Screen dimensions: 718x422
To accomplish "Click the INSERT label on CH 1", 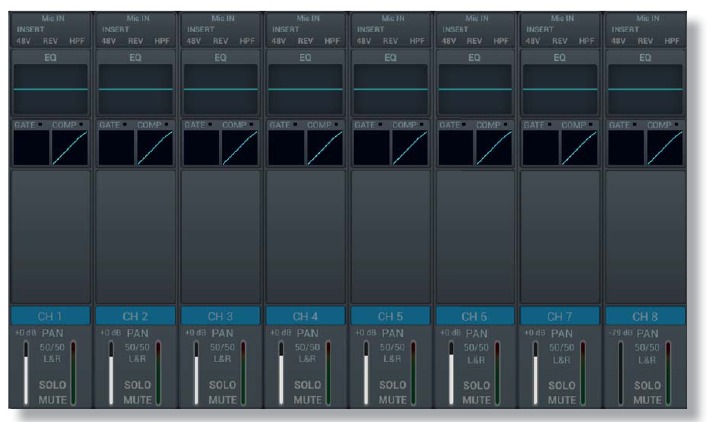I will (x=30, y=29).
